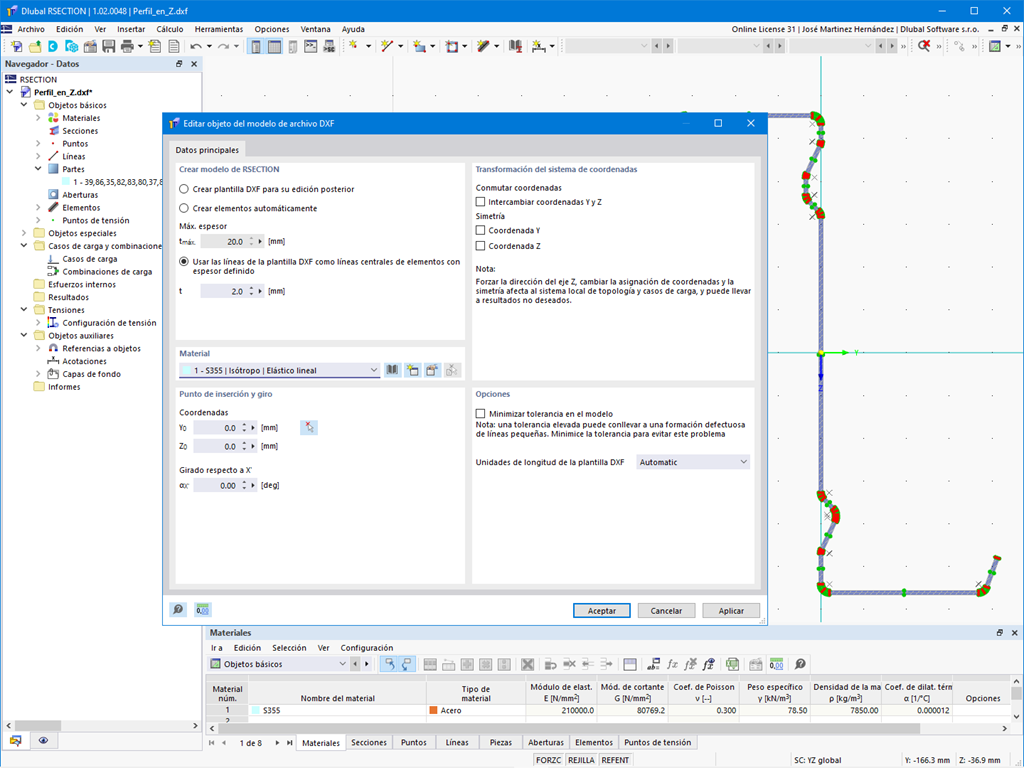Click the rotation αx' input field 0.00
Viewport: 1024px width, 768px height.
216,485
